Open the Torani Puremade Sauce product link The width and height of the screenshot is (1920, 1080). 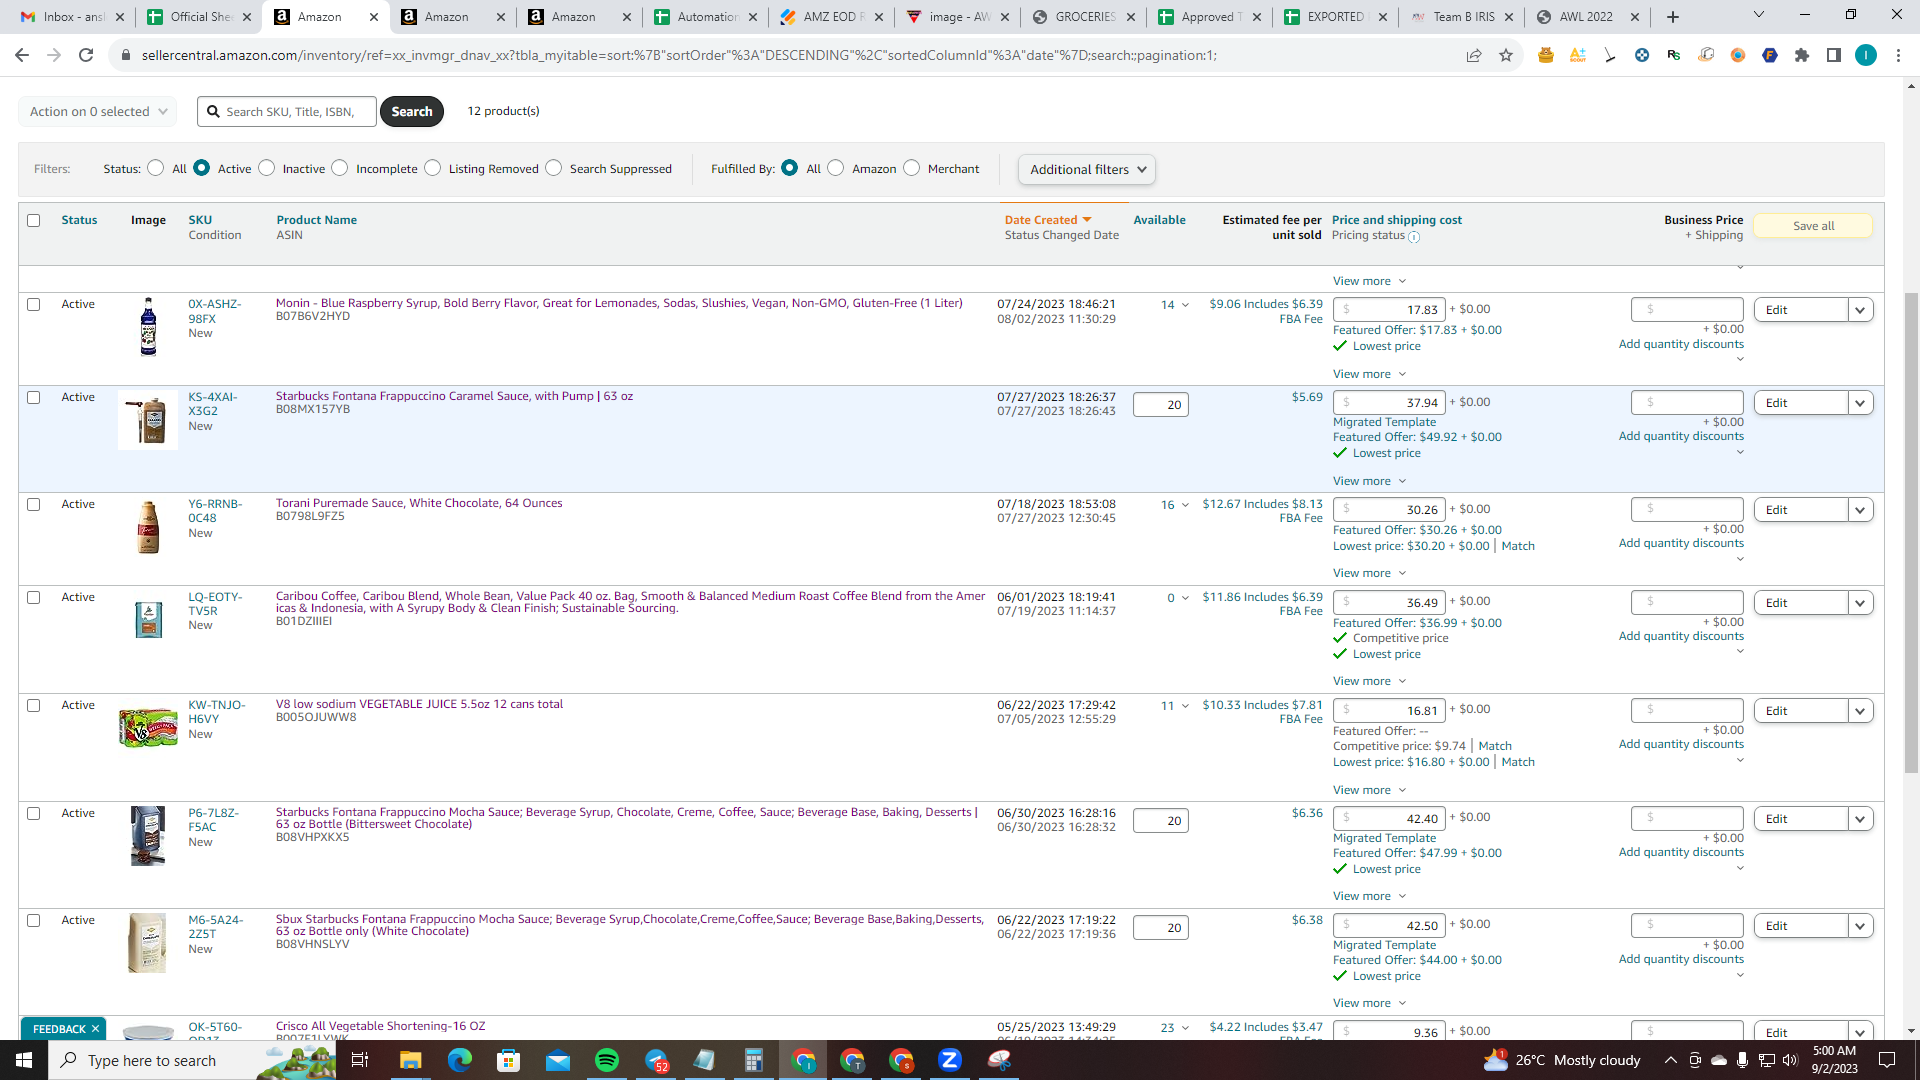419,503
